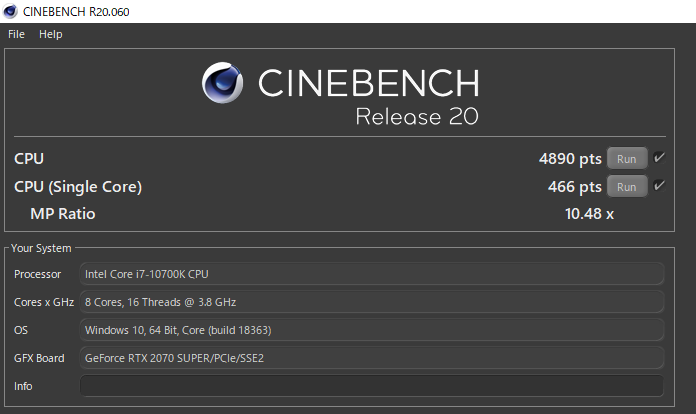Toggle the CPU (Single Core) checkbox
This screenshot has height=414, width=696.
point(659,187)
